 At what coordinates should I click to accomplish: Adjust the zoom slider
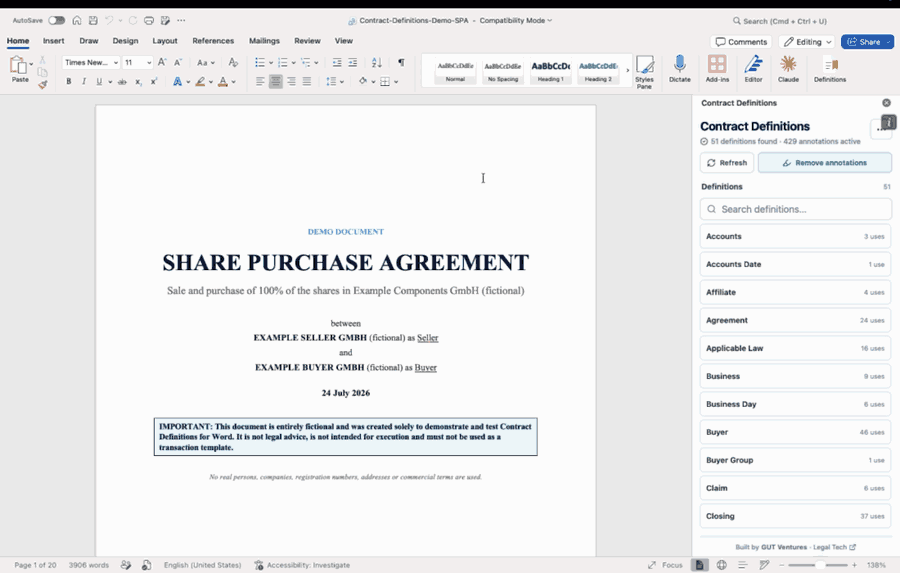[x=821, y=565]
